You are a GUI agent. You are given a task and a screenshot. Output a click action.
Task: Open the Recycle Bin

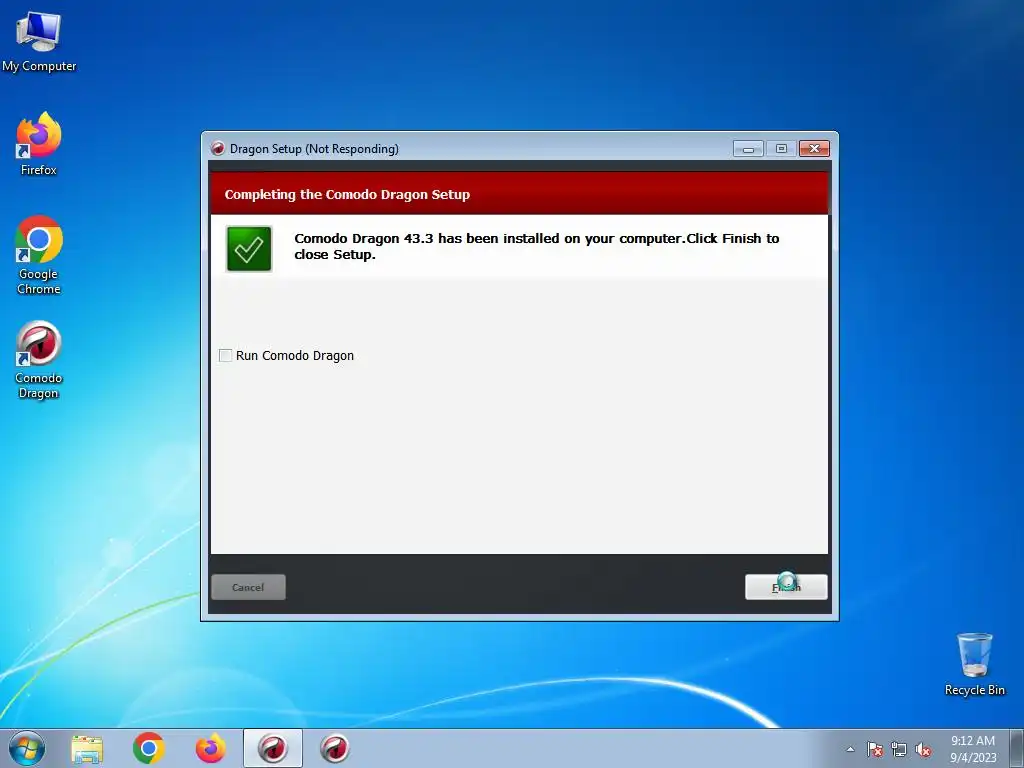974,664
